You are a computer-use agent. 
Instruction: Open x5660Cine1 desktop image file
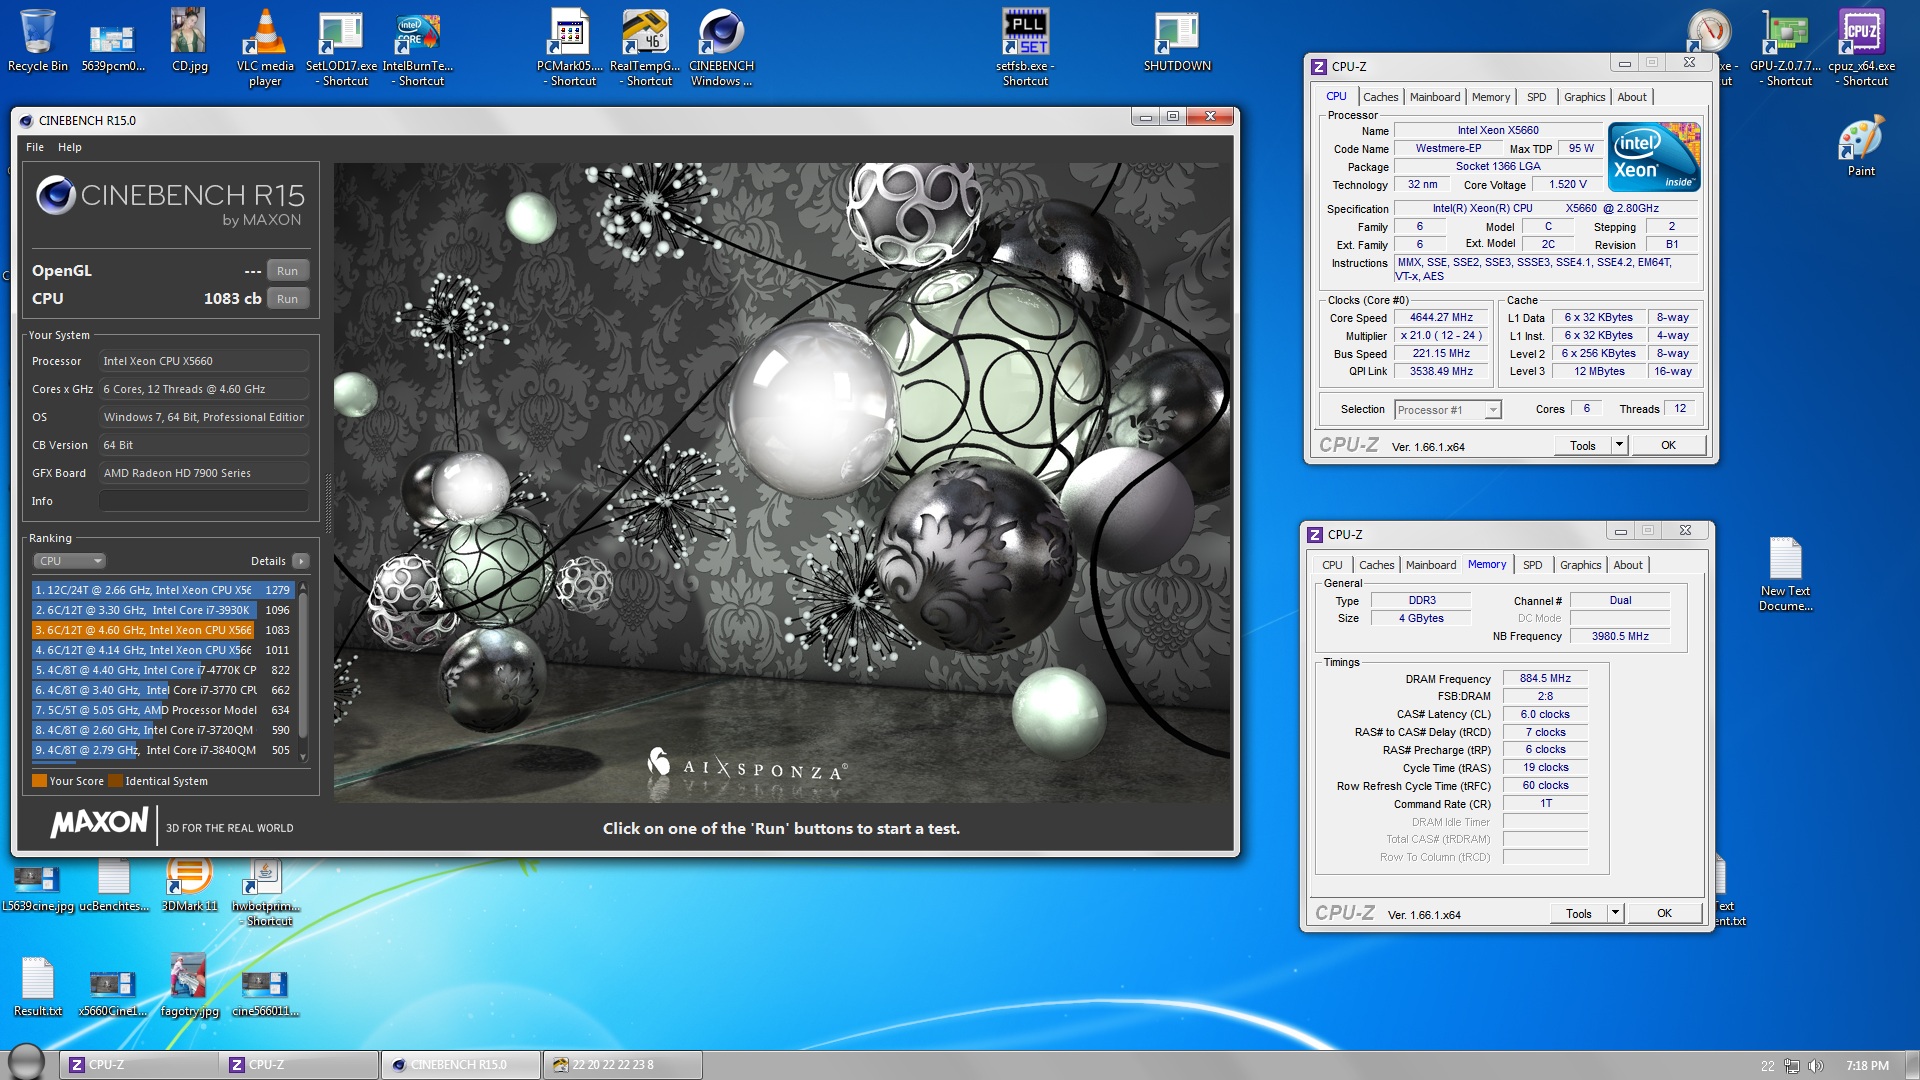pyautogui.click(x=112, y=992)
